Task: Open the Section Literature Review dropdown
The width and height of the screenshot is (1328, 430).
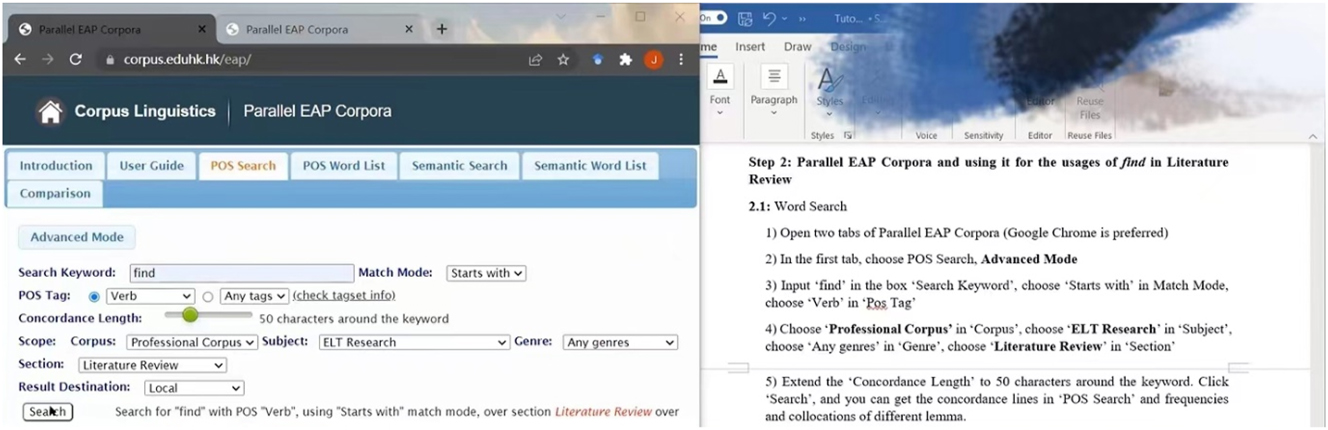Action: [152, 365]
